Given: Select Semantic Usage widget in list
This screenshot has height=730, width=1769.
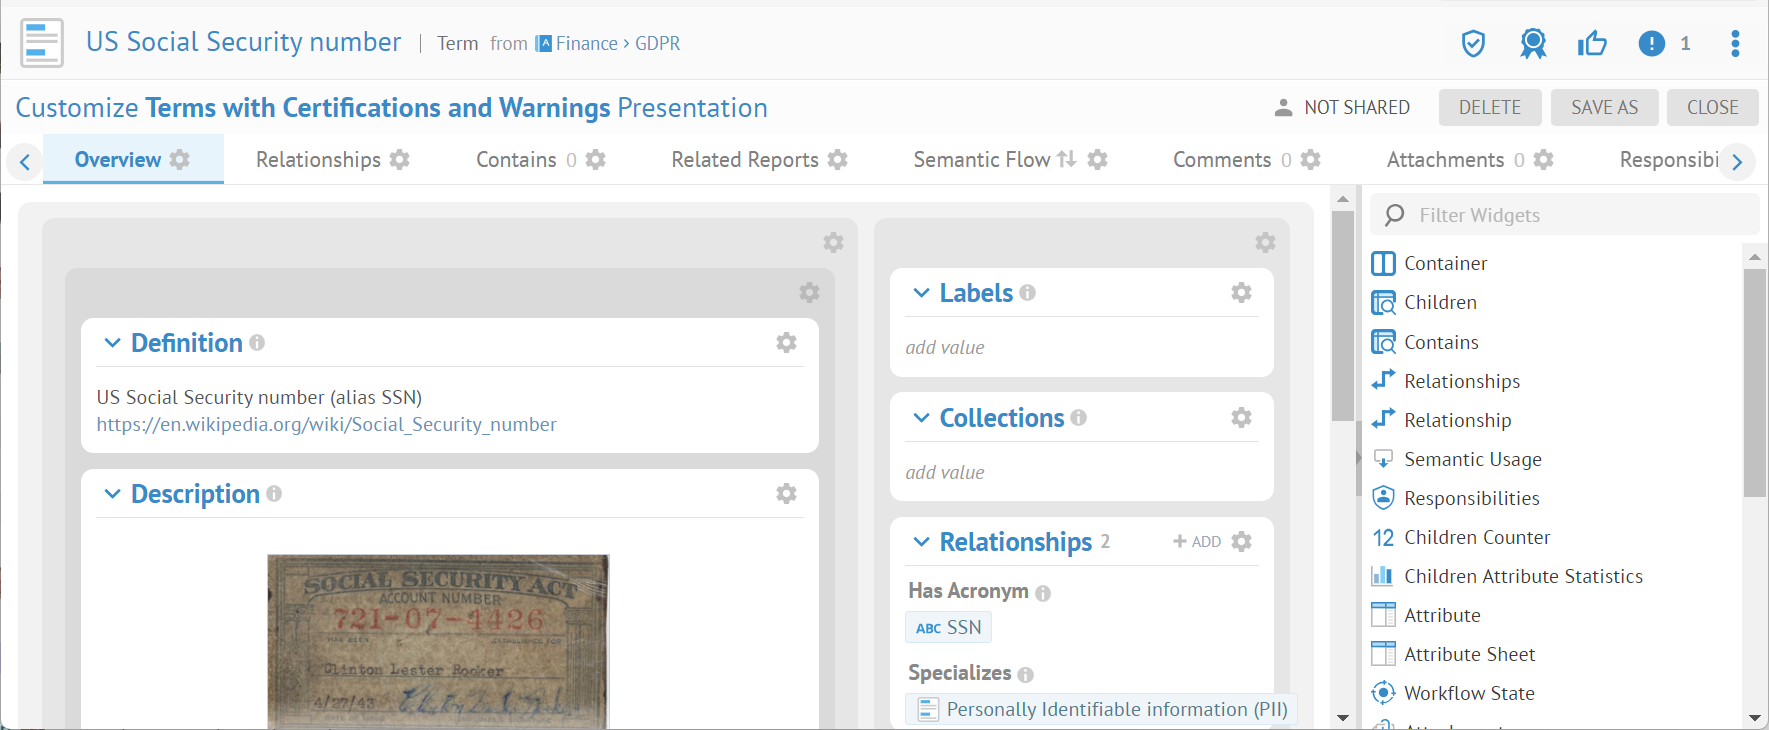Looking at the screenshot, I should [1456, 459].
